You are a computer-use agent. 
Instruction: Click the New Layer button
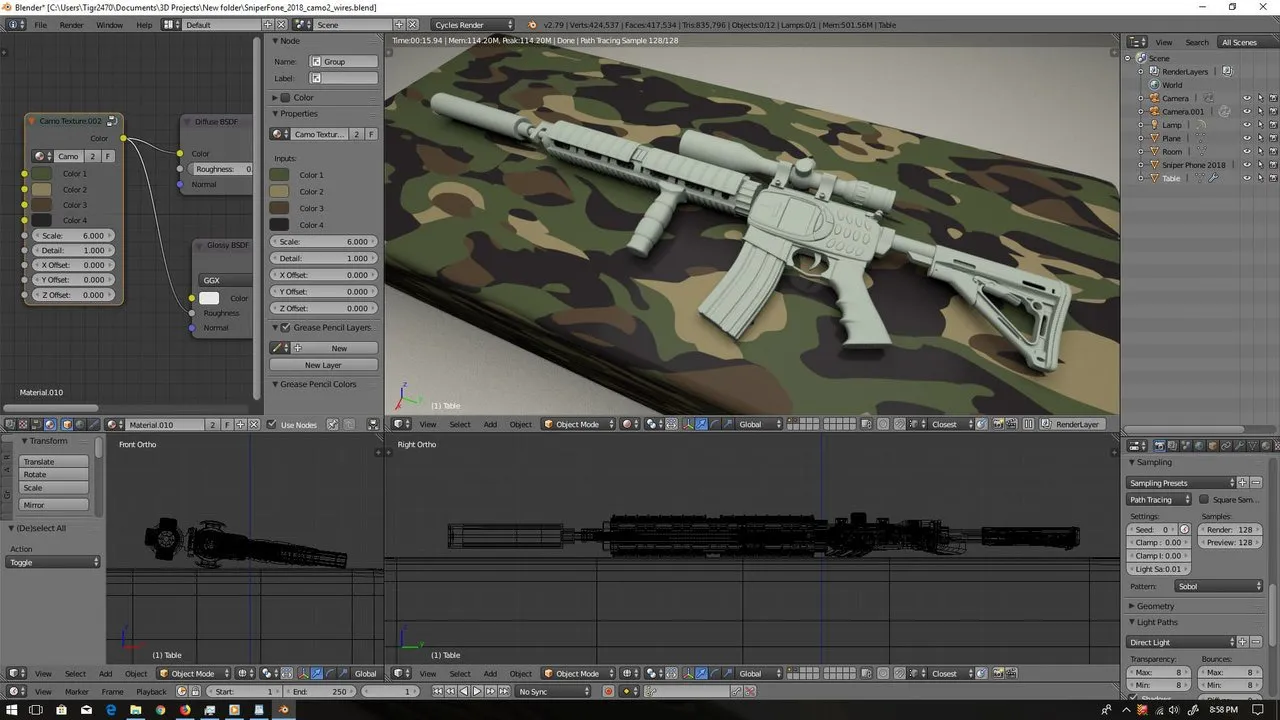pos(323,365)
